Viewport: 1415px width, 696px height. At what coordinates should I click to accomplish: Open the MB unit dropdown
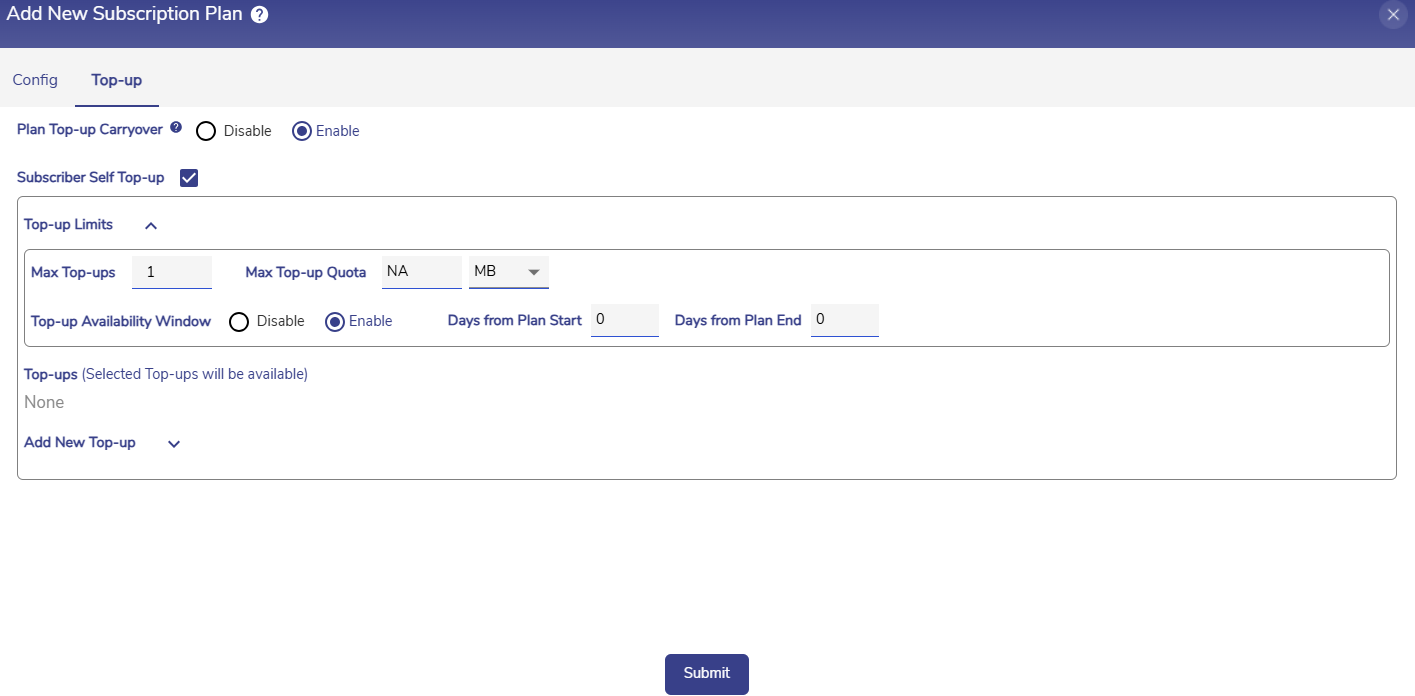509,272
